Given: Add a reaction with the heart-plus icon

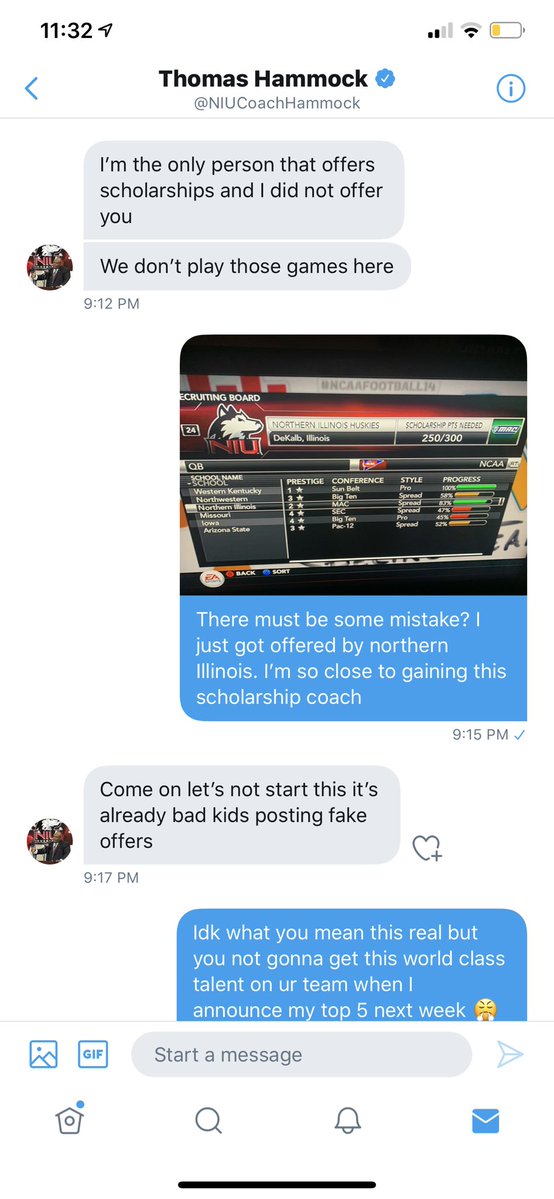Looking at the screenshot, I should point(426,847).
